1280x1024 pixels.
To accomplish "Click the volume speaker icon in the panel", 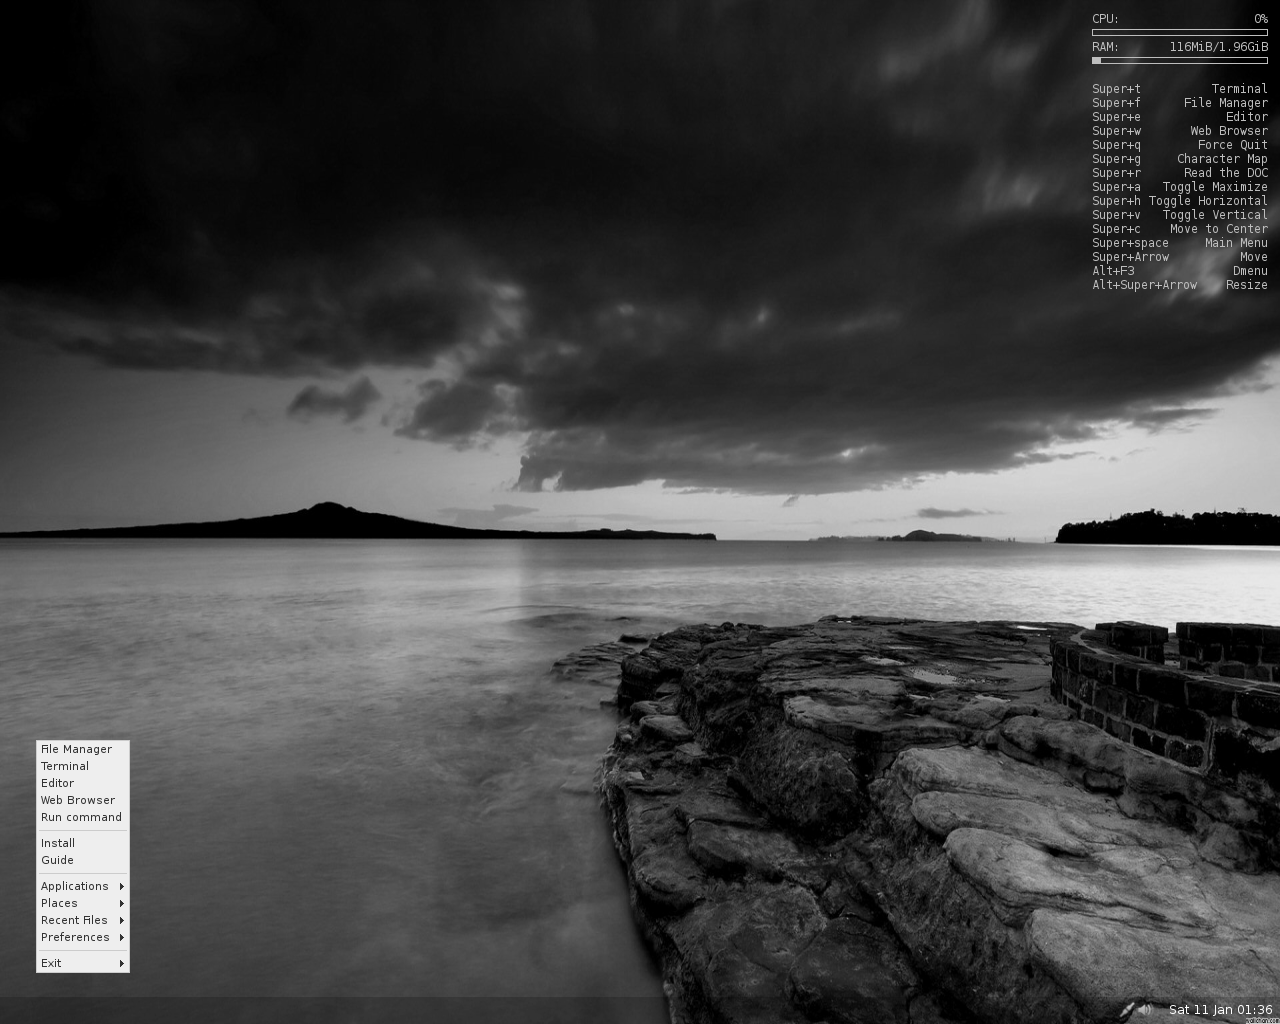I will point(1145,1009).
